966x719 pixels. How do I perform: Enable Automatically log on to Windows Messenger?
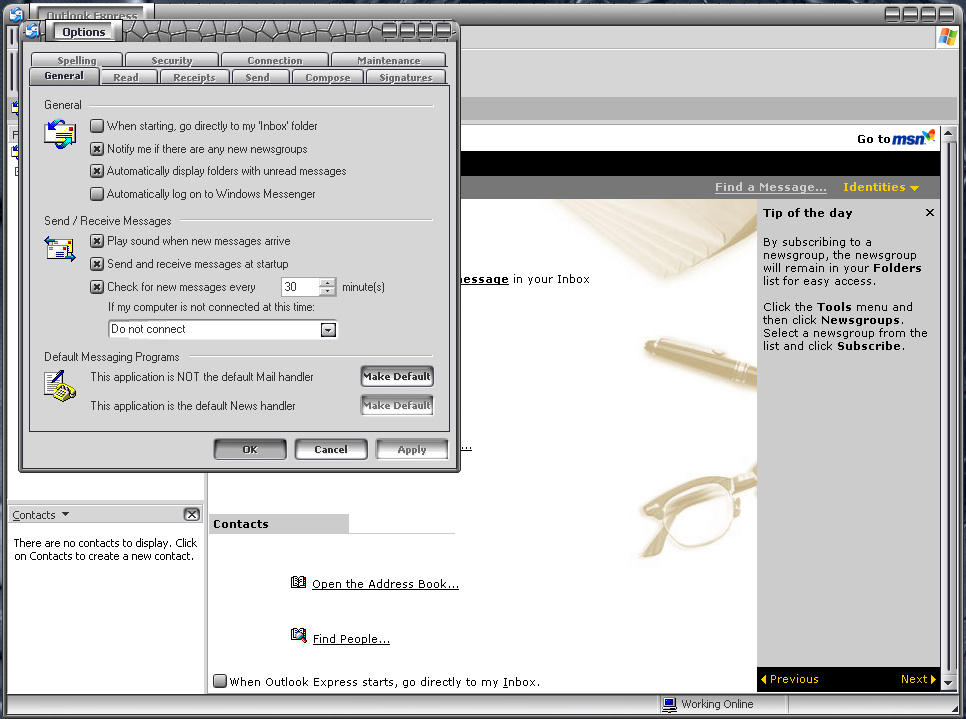coord(97,194)
